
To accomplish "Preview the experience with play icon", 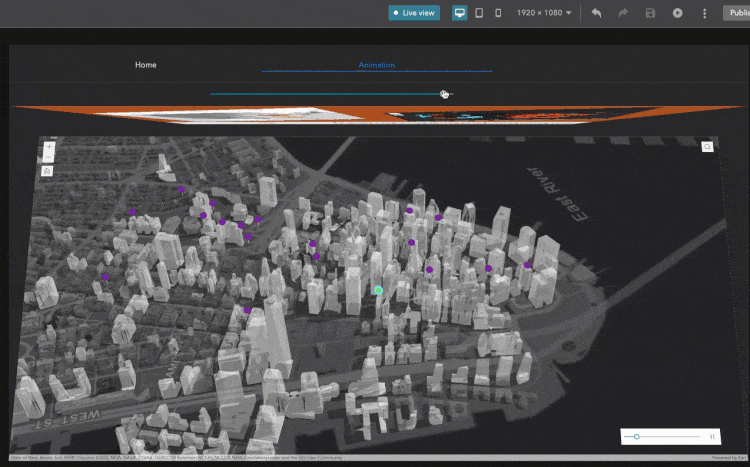I will tap(677, 13).
